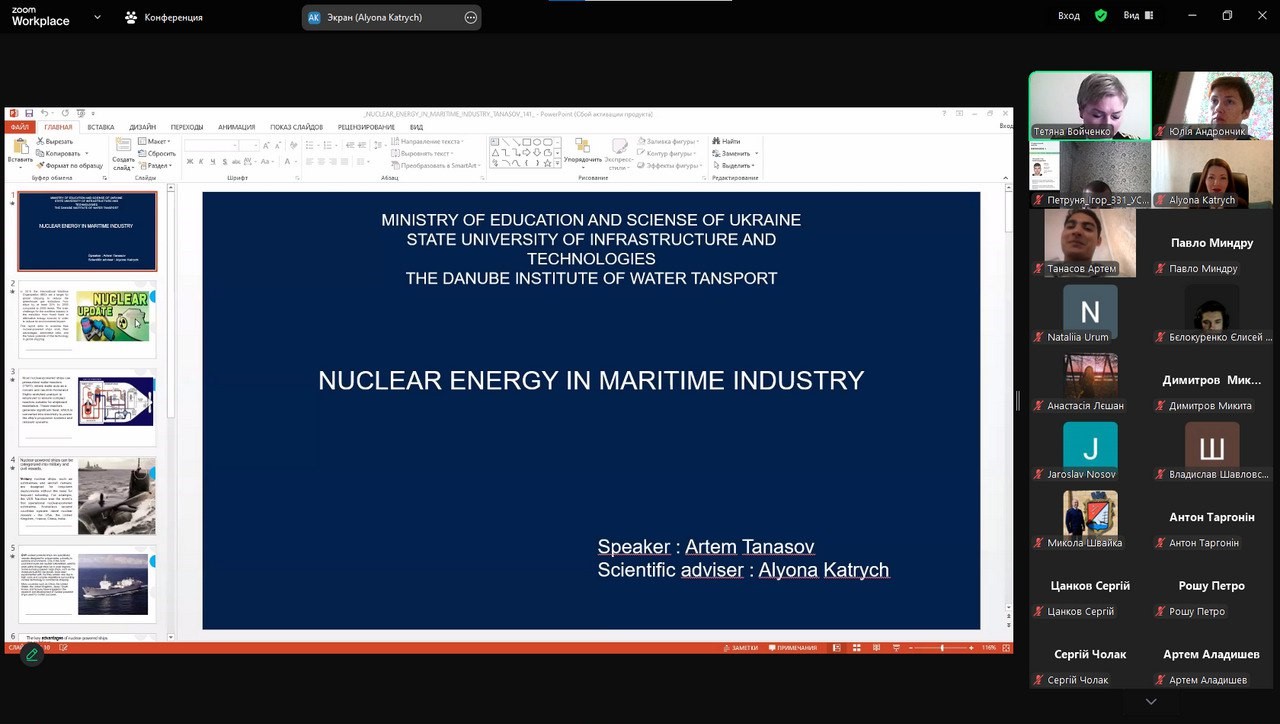Click the Nataliia Urum participant tile
Screen dimensions: 1280x724
coord(1090,311)
